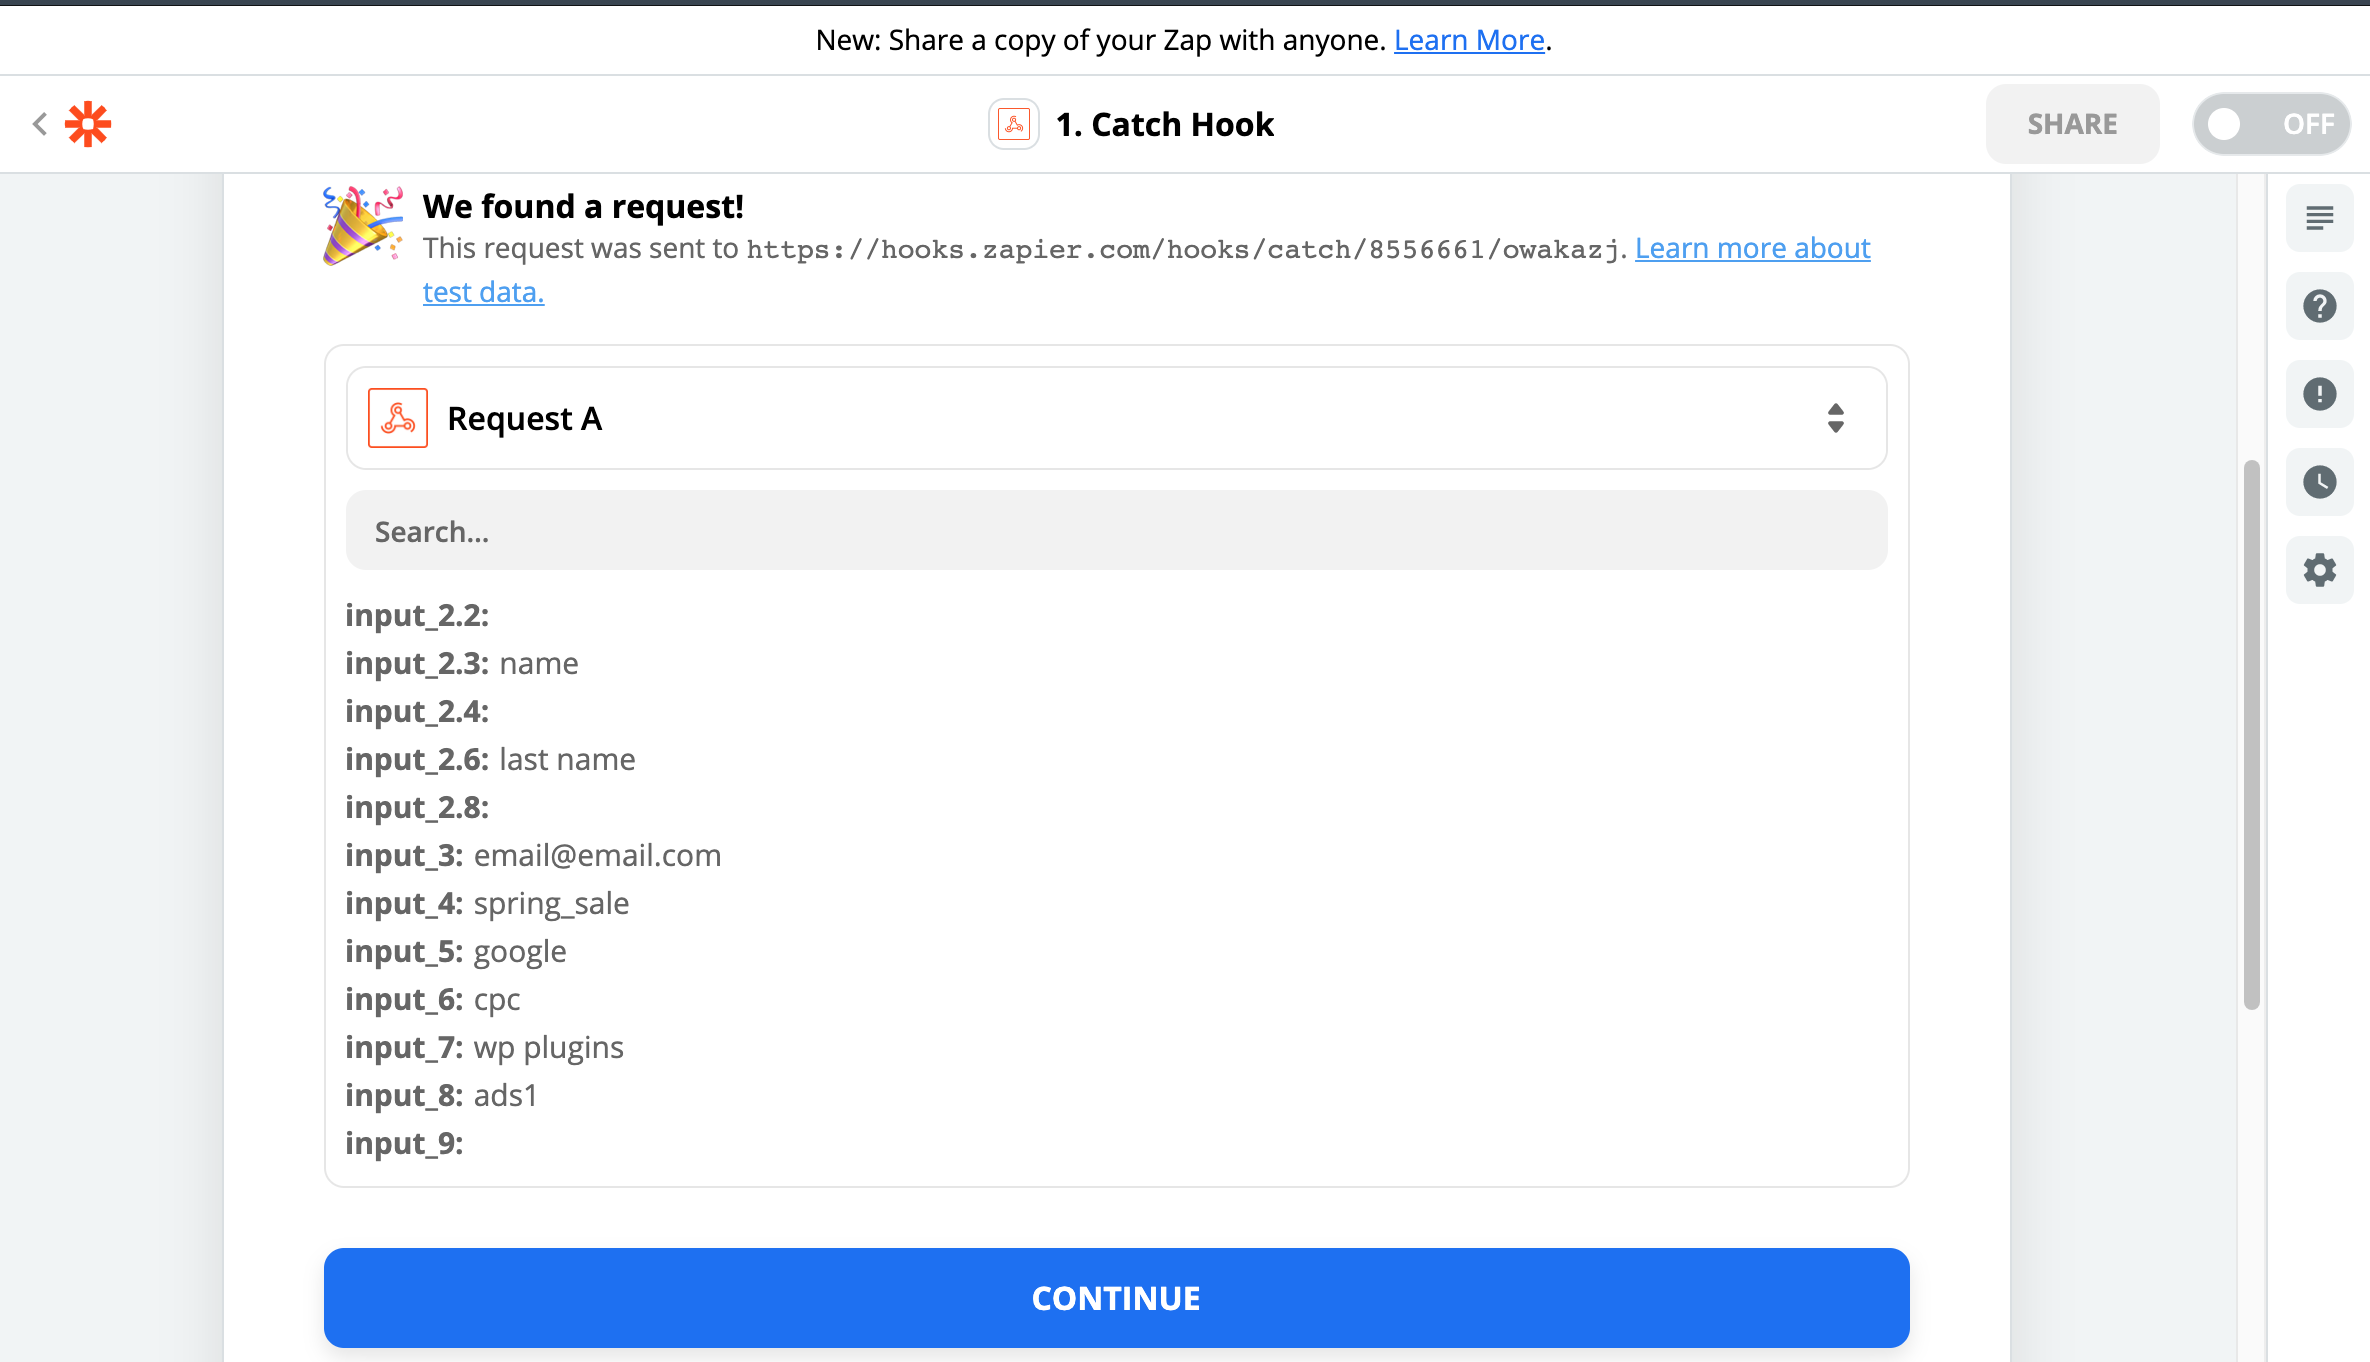Open the help panel from right sidebar
This screenshot has width=2370, height=1362.
click(2320, 306)
